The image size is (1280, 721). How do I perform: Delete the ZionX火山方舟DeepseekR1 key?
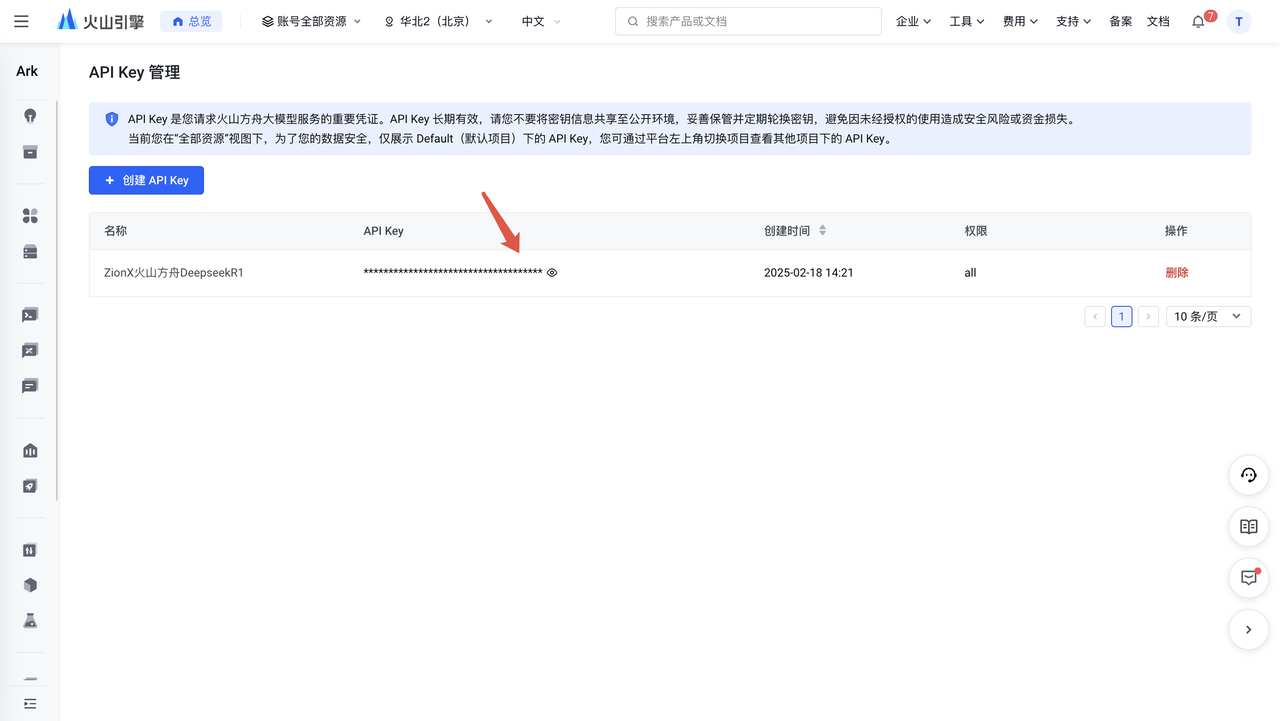coord(1177,273)
